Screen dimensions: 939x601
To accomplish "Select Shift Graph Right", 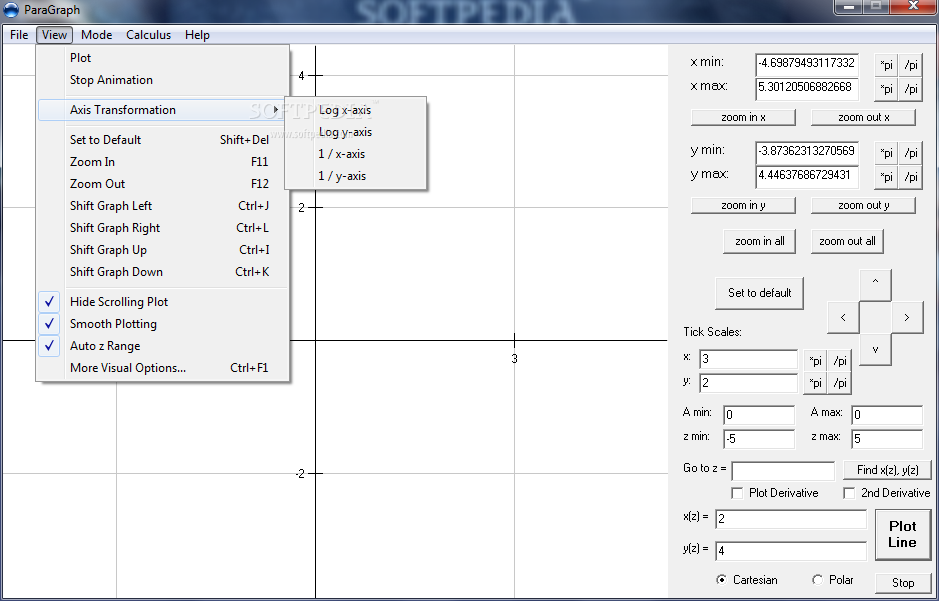I will 163,228.
